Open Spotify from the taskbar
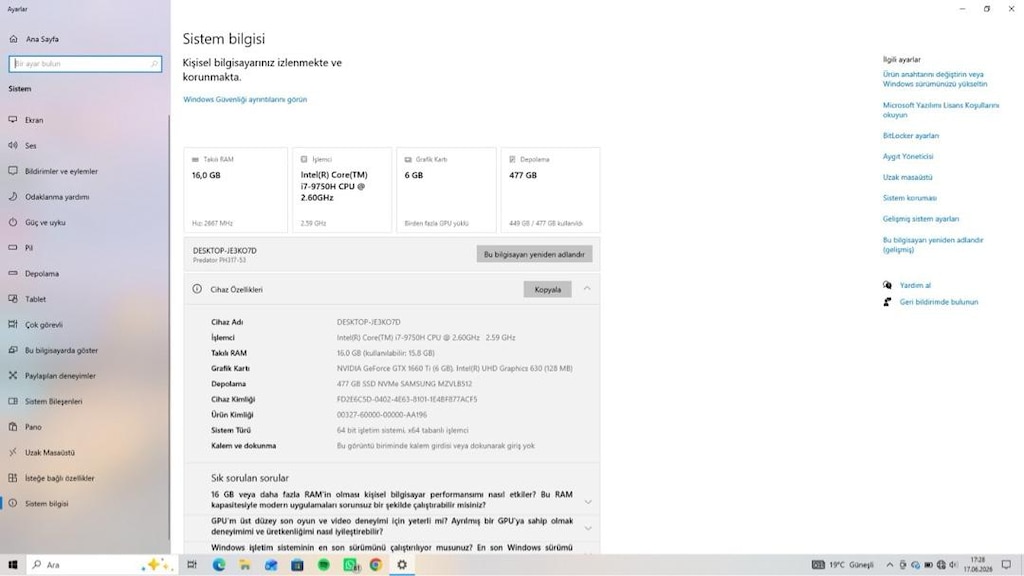This screenshot has width=1024, height=576. (x=323, y=565)
